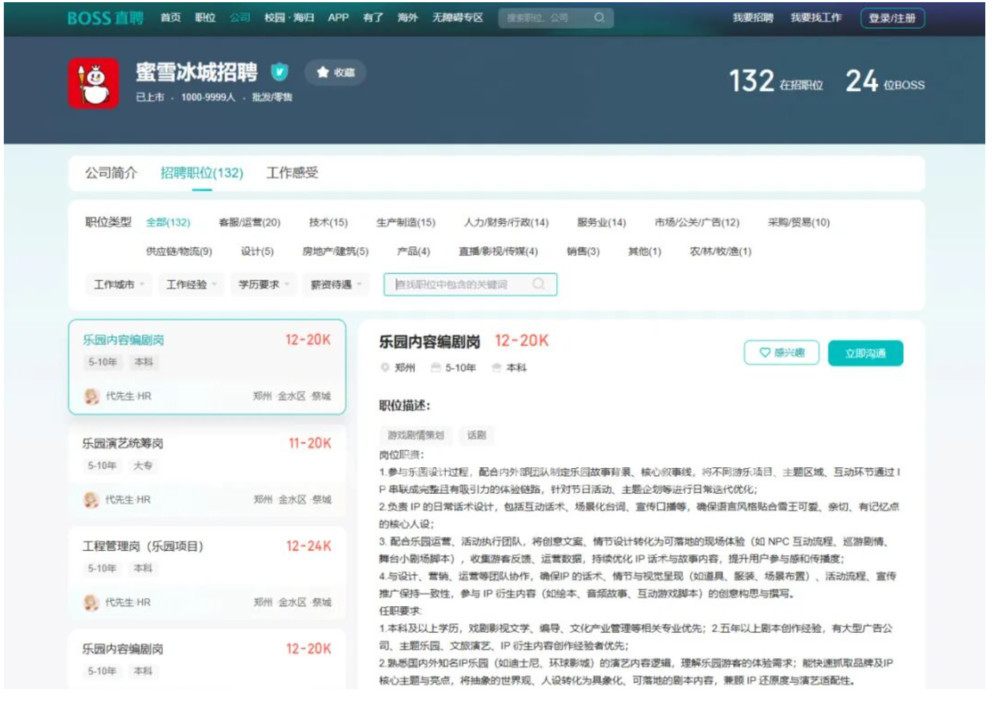Open the 工作城市 dropdown
Viewport: 1000px width, 701px height.
tap(119, 285)
